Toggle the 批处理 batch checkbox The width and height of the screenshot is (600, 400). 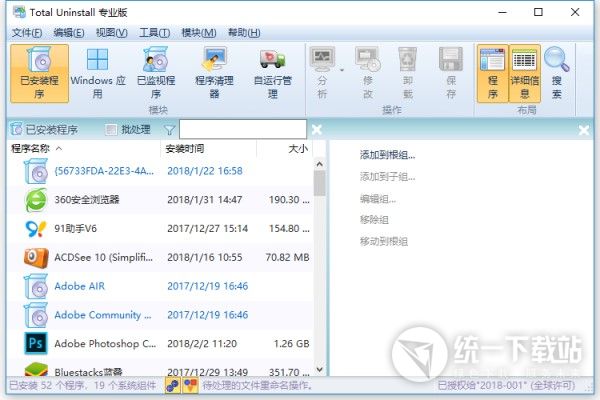pos(112,130)
